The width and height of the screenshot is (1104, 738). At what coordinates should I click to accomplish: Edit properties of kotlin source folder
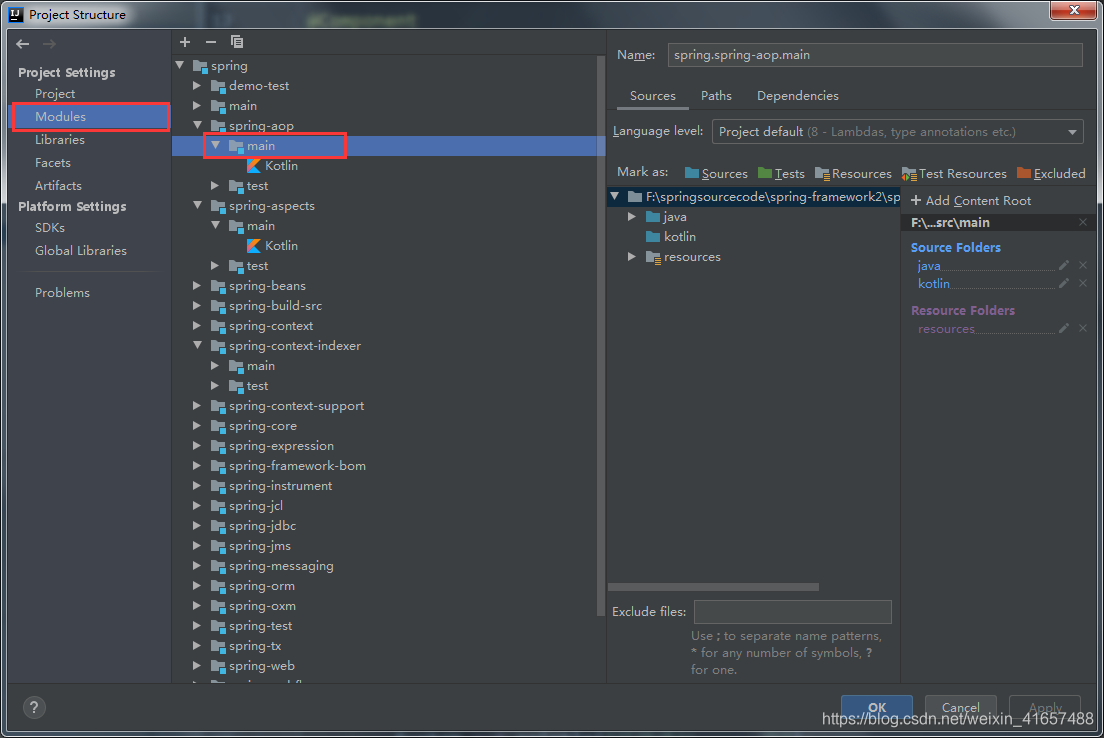point(1064,283)
